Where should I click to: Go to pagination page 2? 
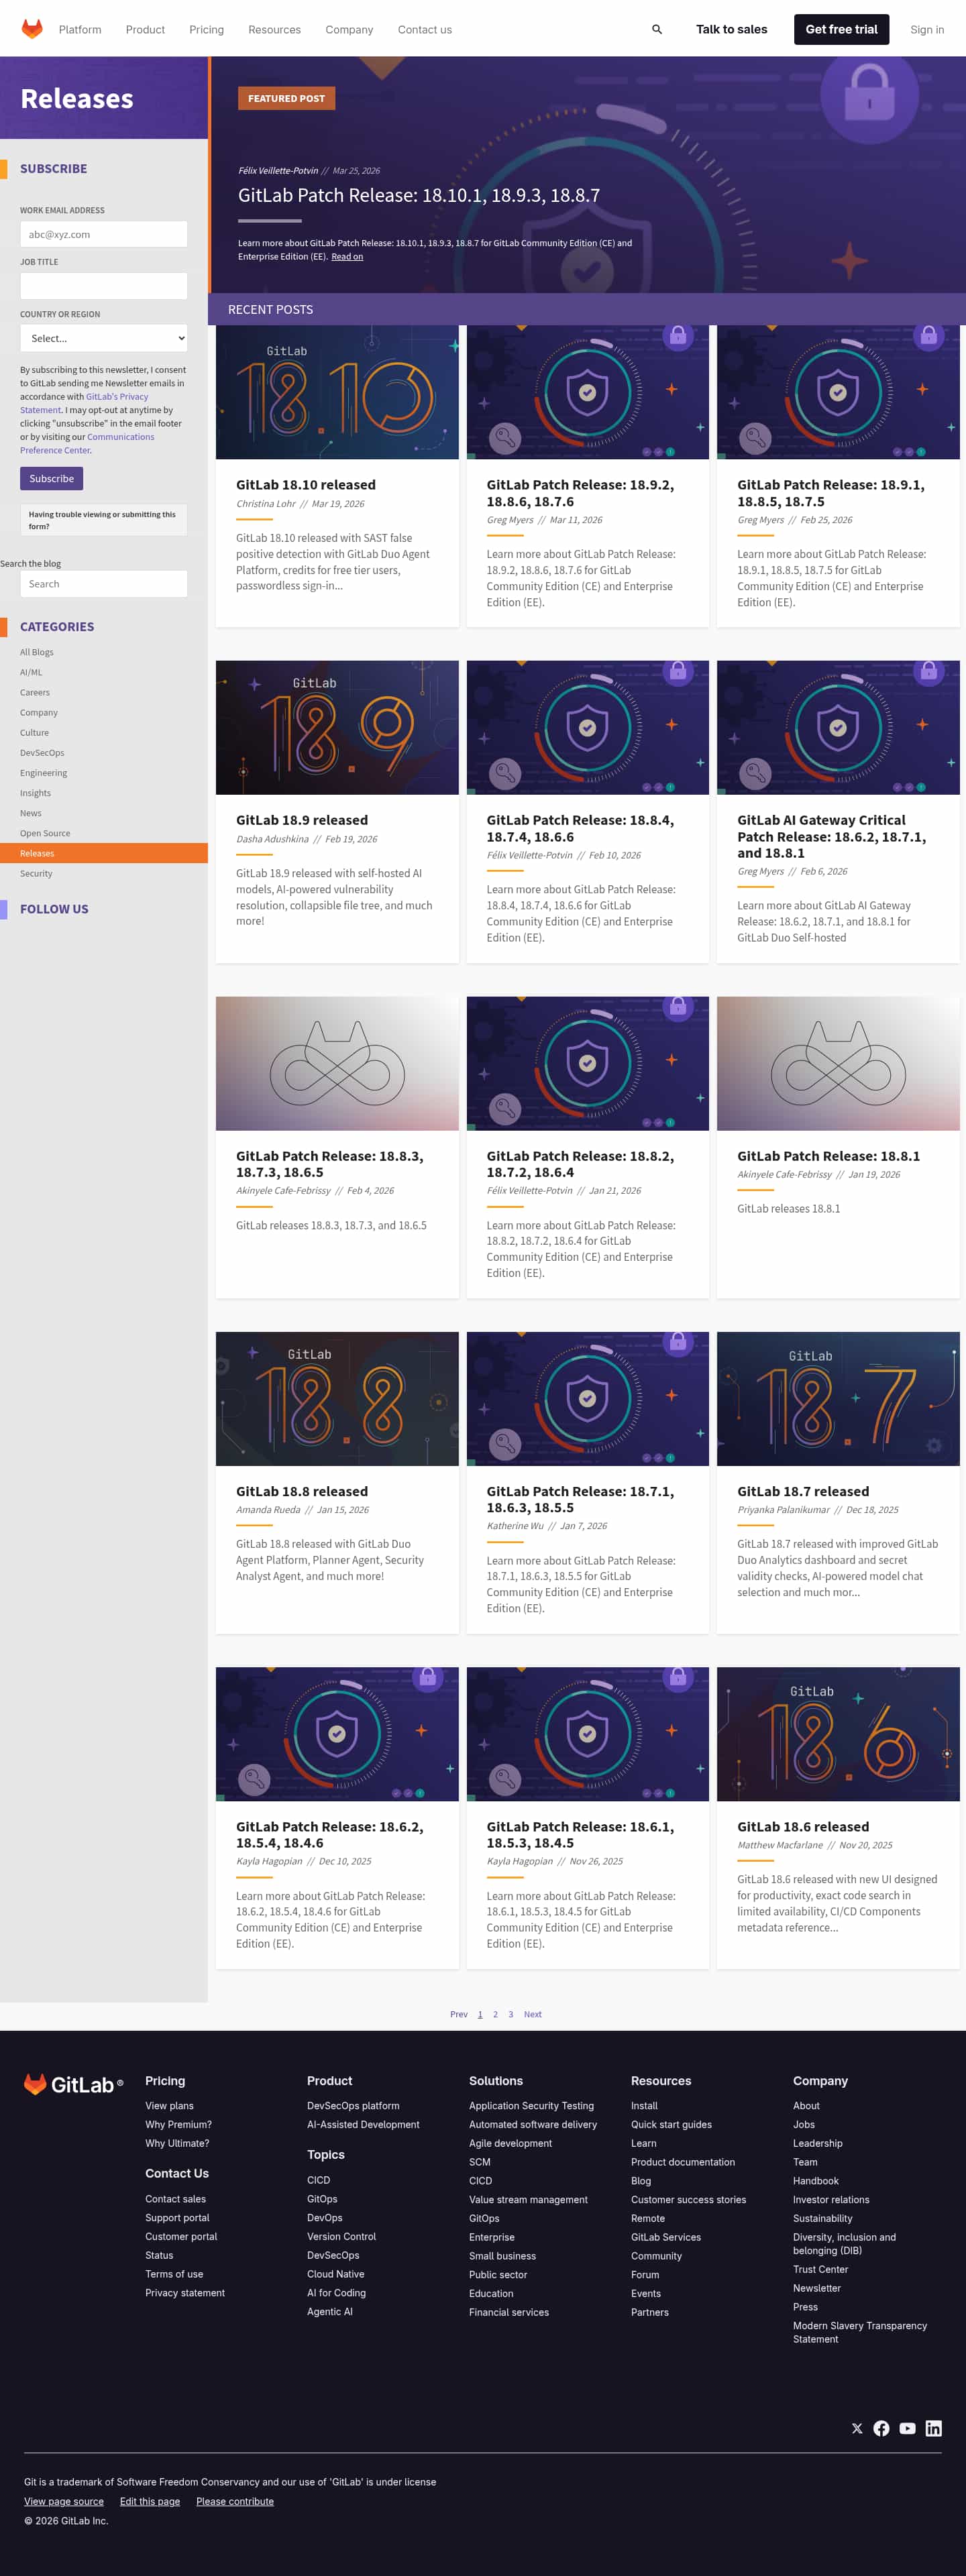point(495,2014)
